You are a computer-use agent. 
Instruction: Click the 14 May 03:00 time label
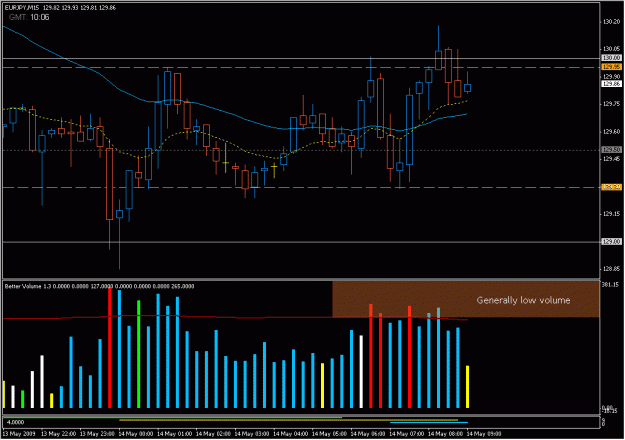[252, 434]
